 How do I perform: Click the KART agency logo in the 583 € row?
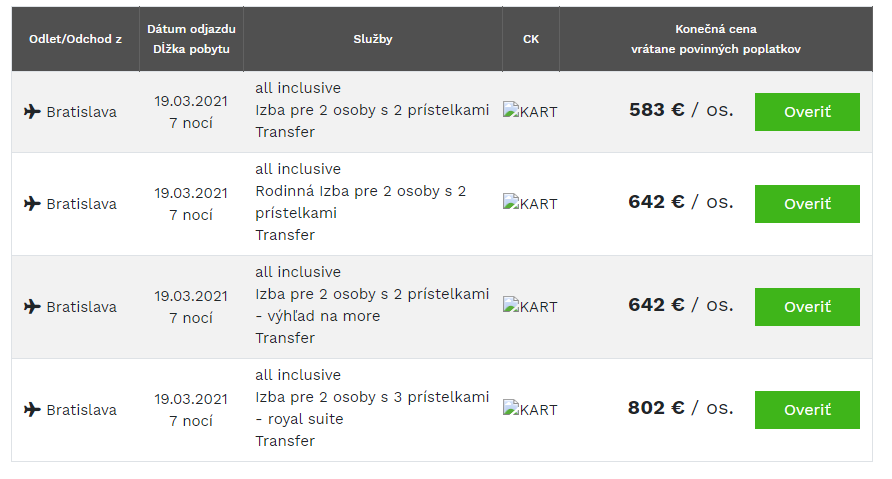tap(530, 111)
